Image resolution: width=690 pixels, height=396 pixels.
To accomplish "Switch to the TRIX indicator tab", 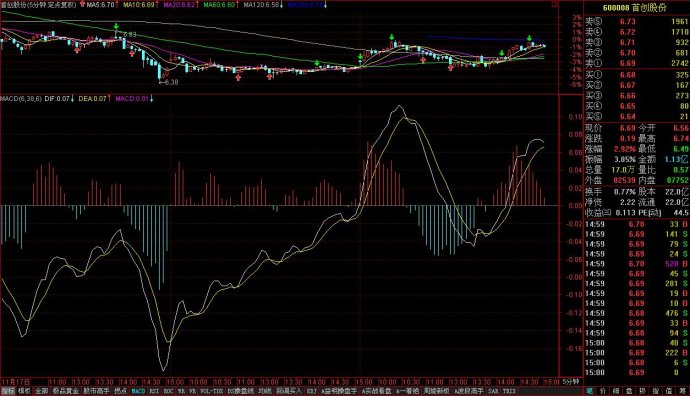I will [509, 391].
